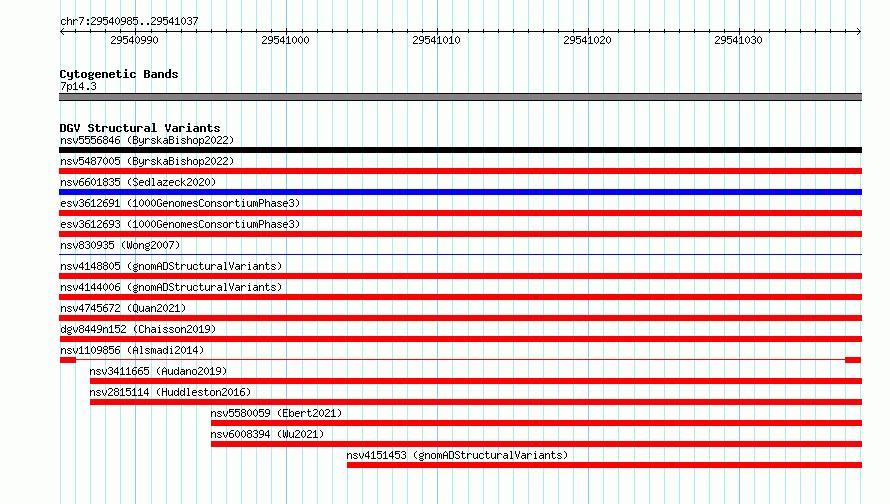The width and height of the screenshot is (890, 504).
Task: Open nsv1109856 (Alsmadi2014) variant label
Action: (x=132, y=350)
